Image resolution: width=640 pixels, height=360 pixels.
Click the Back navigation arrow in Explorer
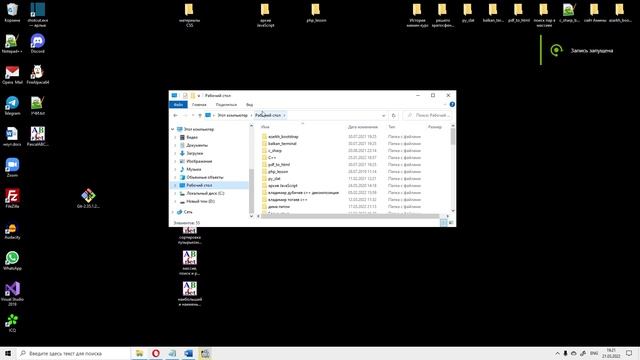[x=176, y=116]
